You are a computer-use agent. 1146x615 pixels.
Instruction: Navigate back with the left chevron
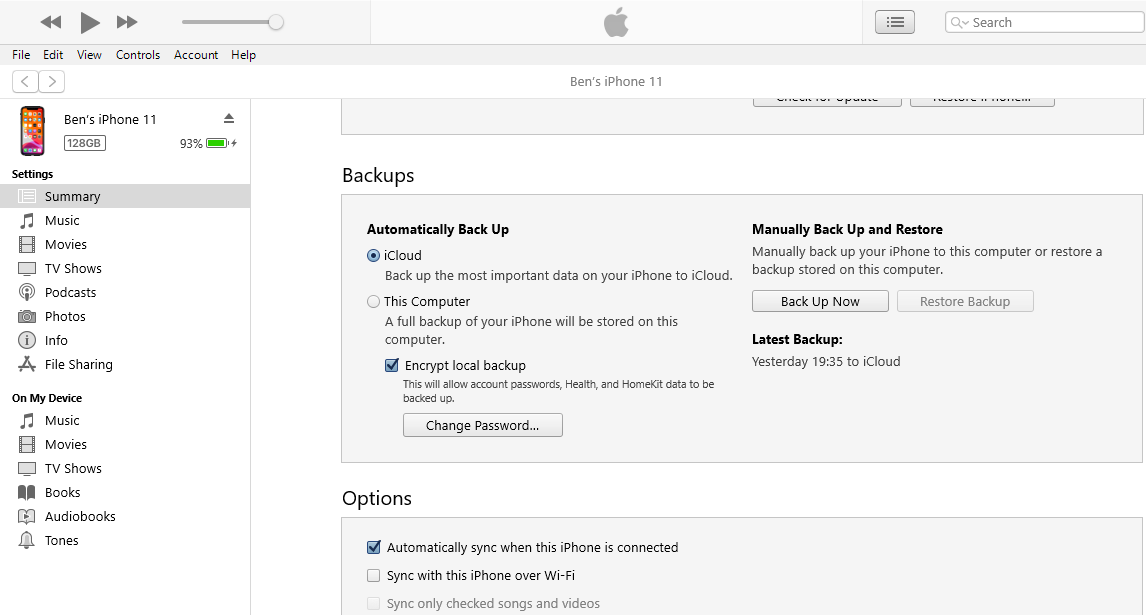(26, 81)
